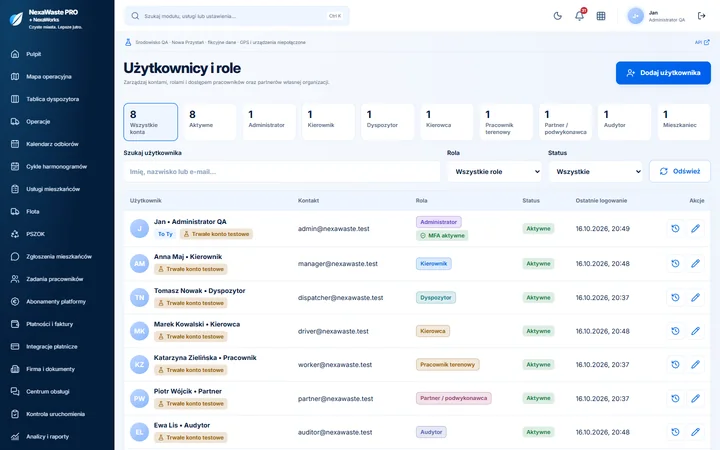Open login history for Ewa Lis
This screenshot has height=450, width=720.
pos(675,432)
